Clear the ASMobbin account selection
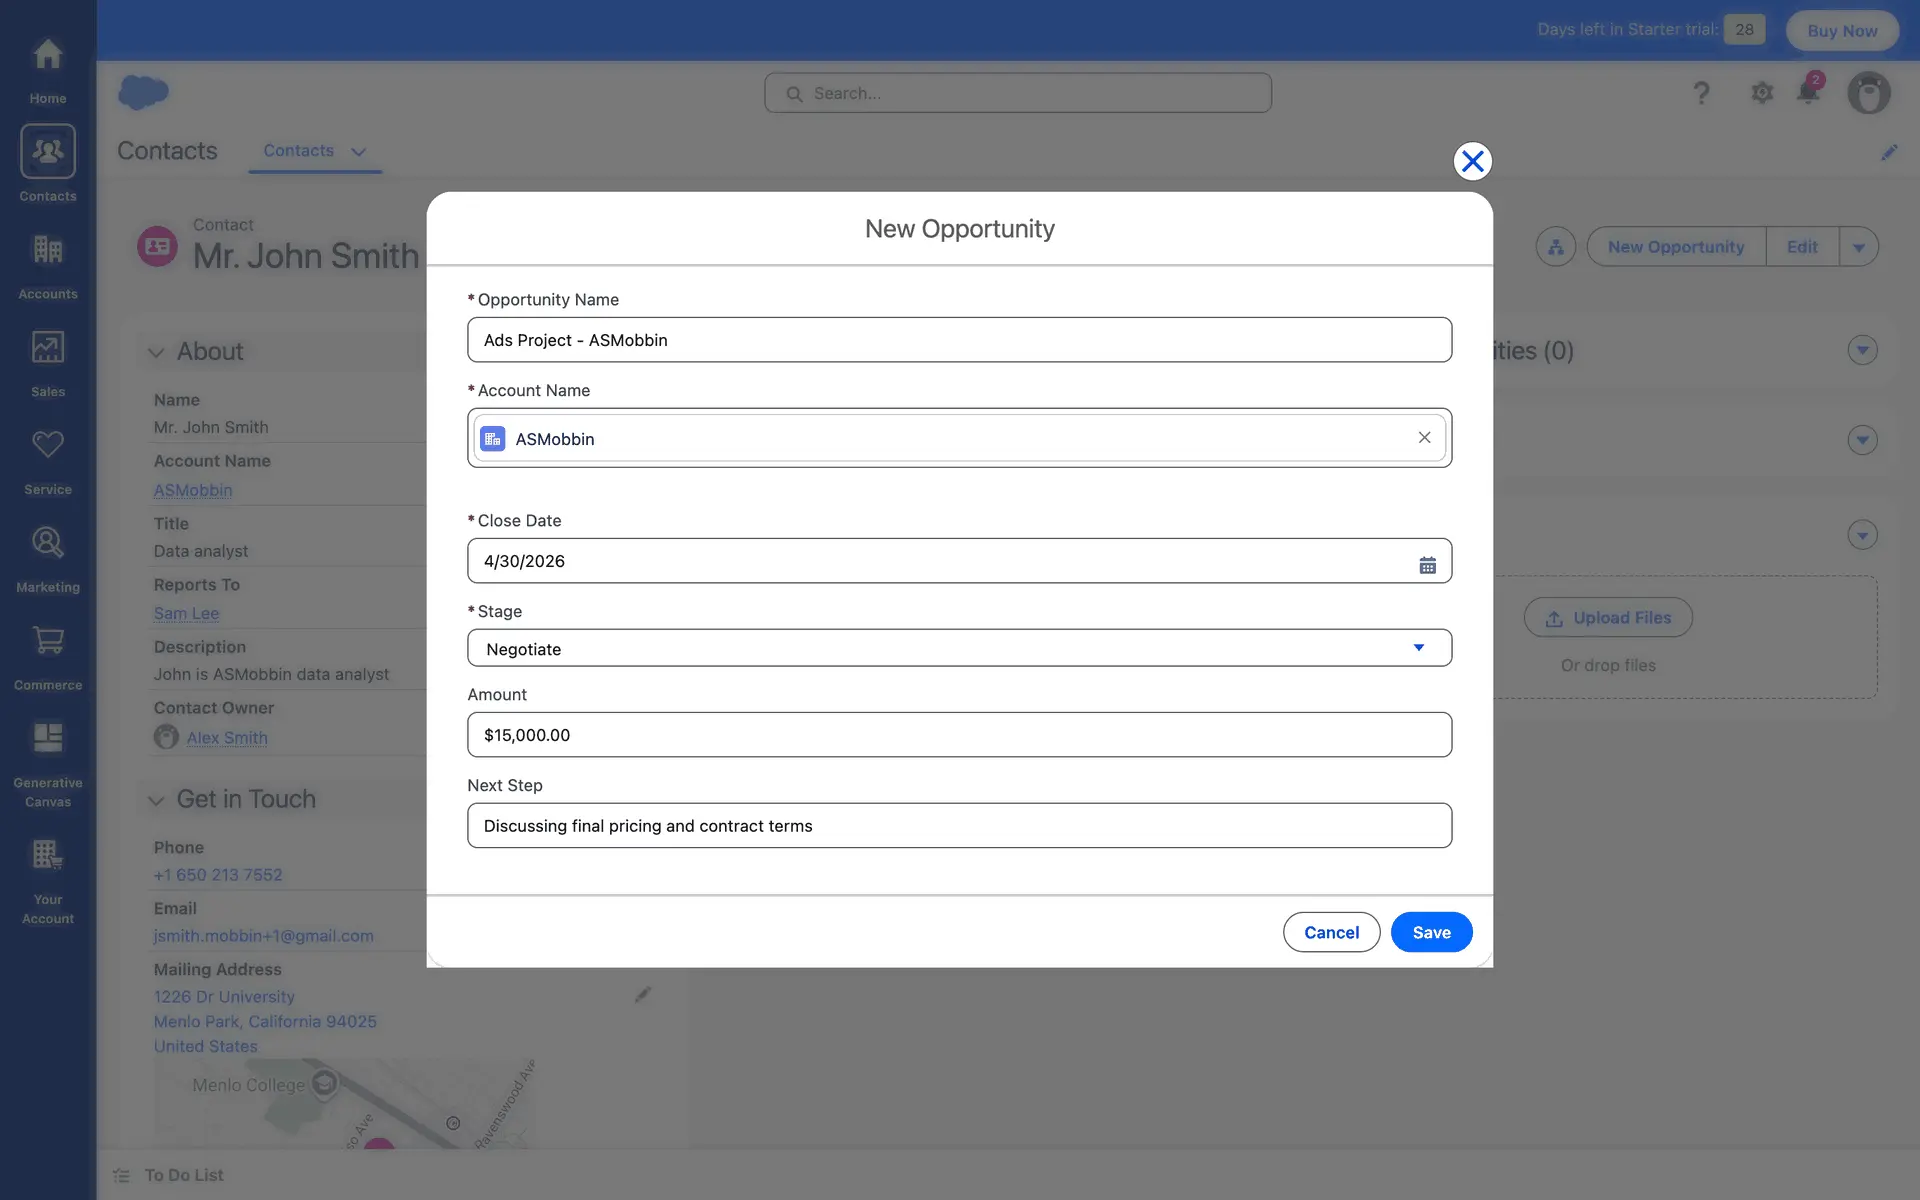Image resolution: width=1920 pixels, height=1200 pixels. [x=1424, y=438]
